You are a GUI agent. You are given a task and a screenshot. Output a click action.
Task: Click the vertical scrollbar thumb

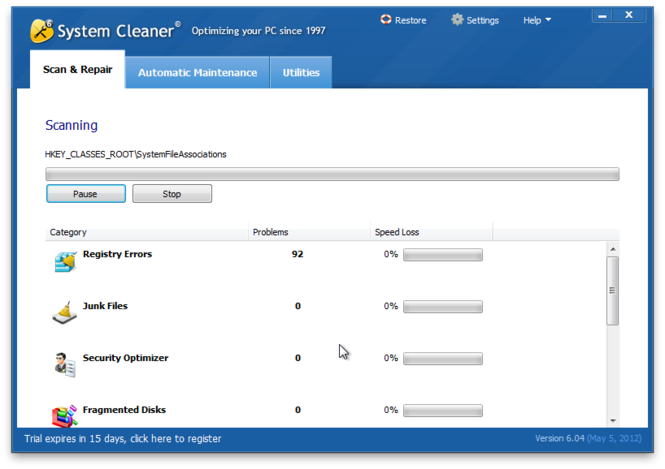pyautogui.click(x=612, y=290)
